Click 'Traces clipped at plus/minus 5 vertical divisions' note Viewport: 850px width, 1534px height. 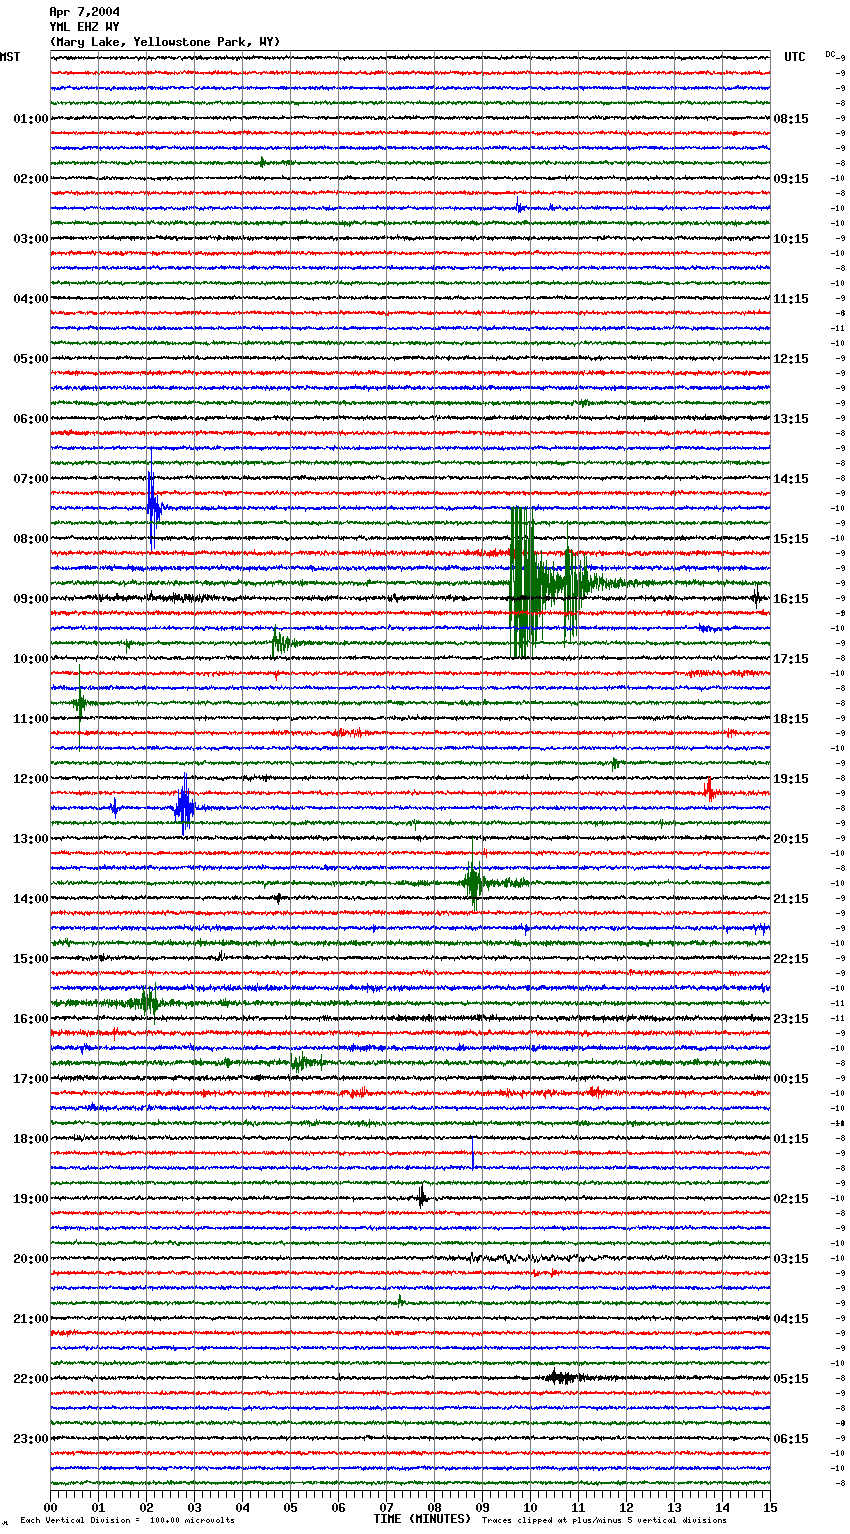[604, 1521]
